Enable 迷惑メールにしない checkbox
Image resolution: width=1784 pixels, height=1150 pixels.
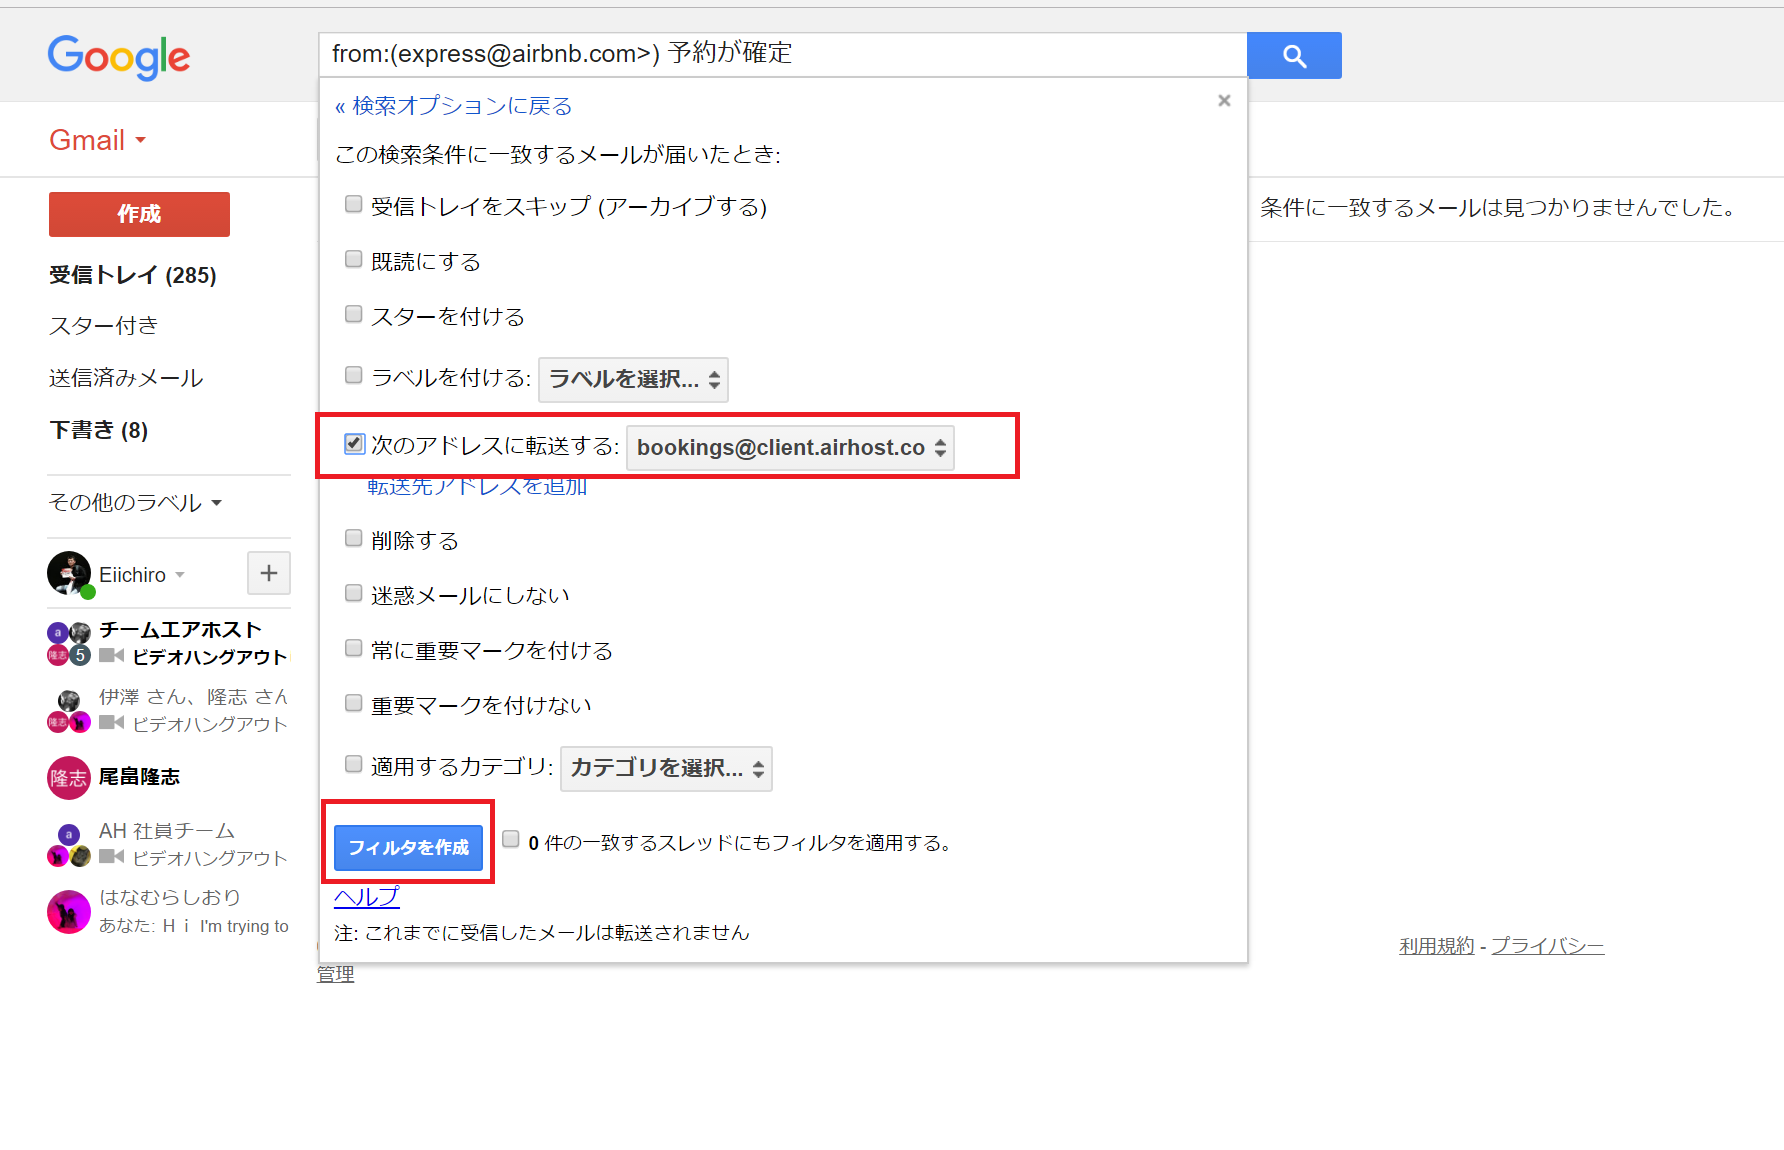click(353, 593)
